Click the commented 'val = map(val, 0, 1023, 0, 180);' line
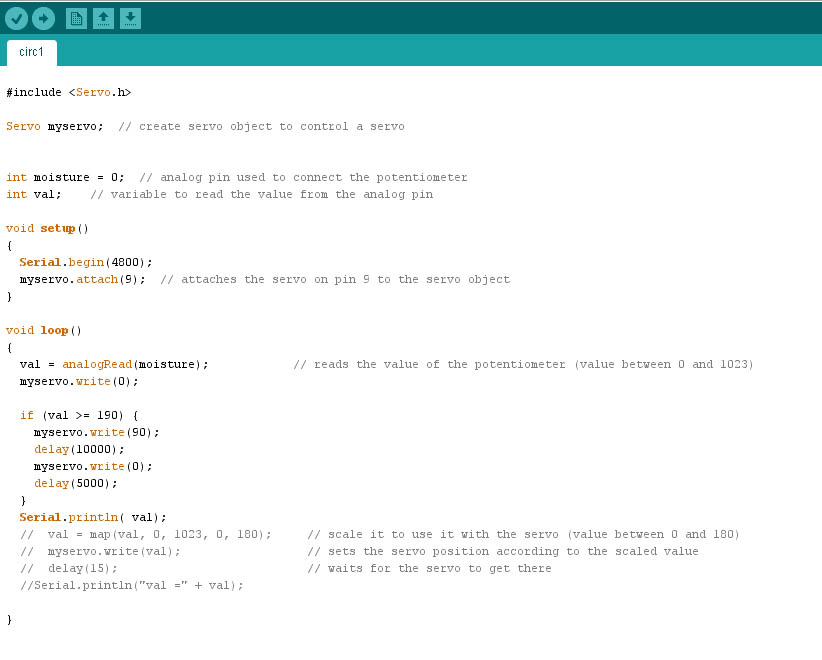 click(x=146, y=534)
